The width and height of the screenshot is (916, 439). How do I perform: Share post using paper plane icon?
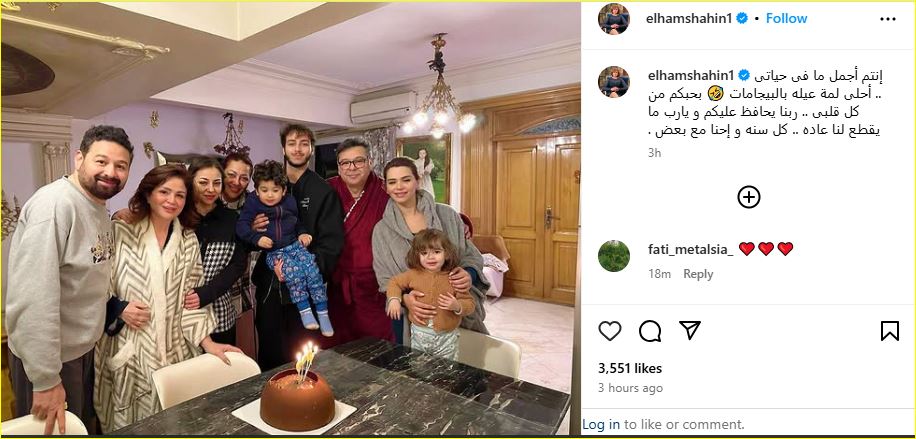point(690,330)
